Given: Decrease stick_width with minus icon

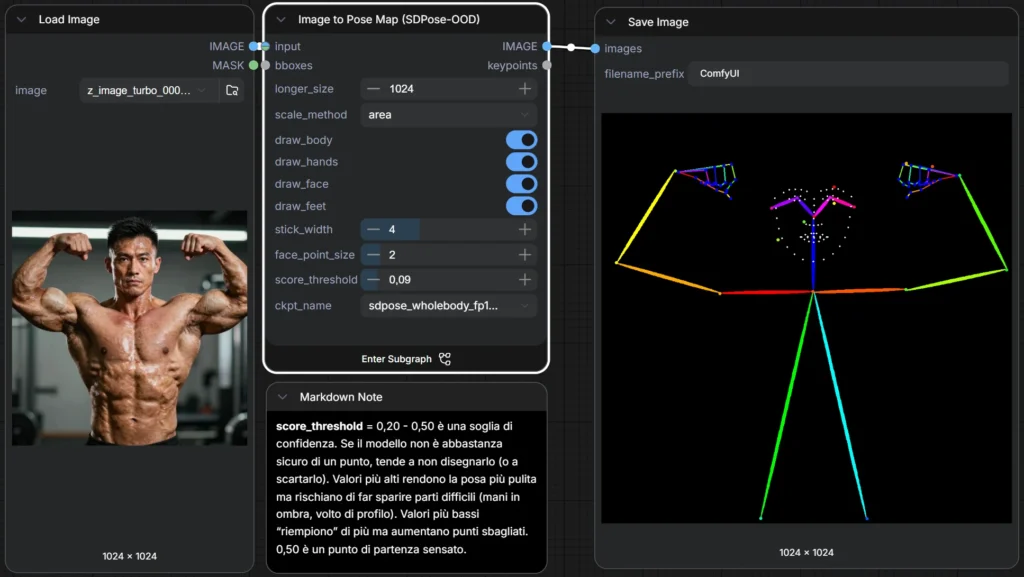Looking at the screenshot, I should (x=373, y=230).
